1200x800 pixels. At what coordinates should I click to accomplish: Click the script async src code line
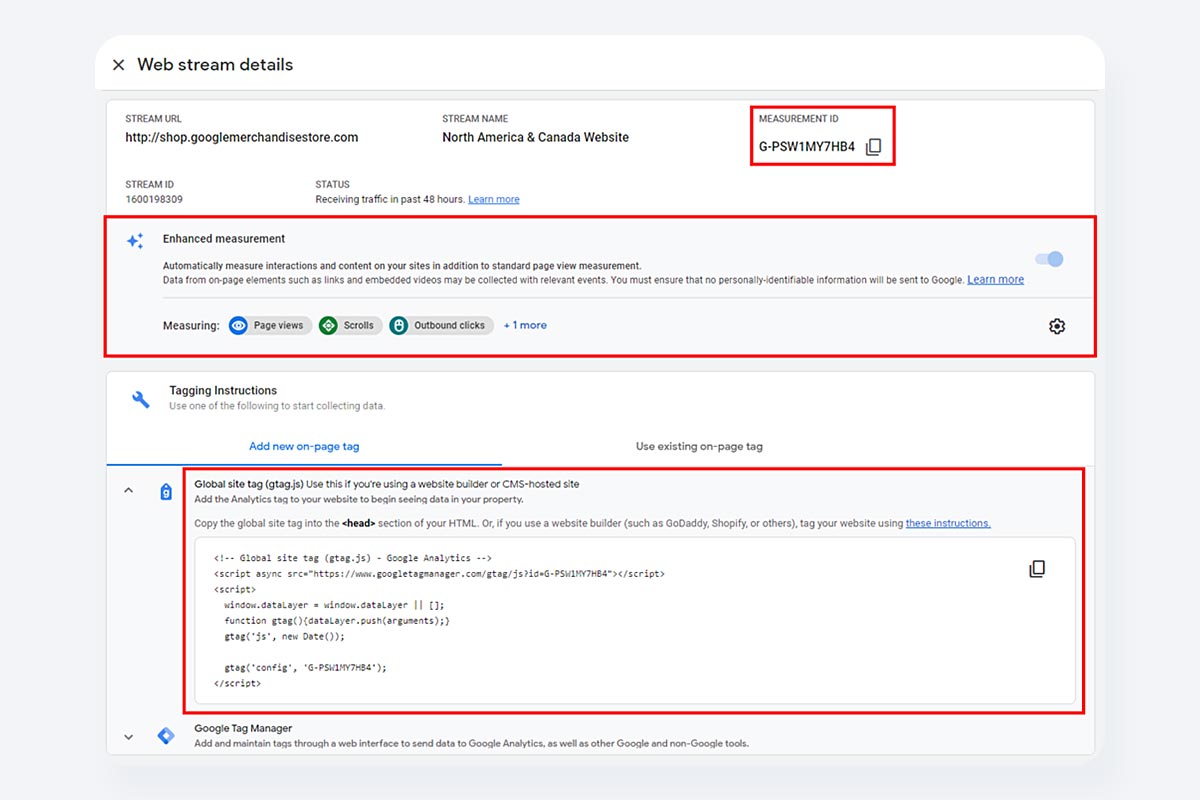tap(439, 574)
